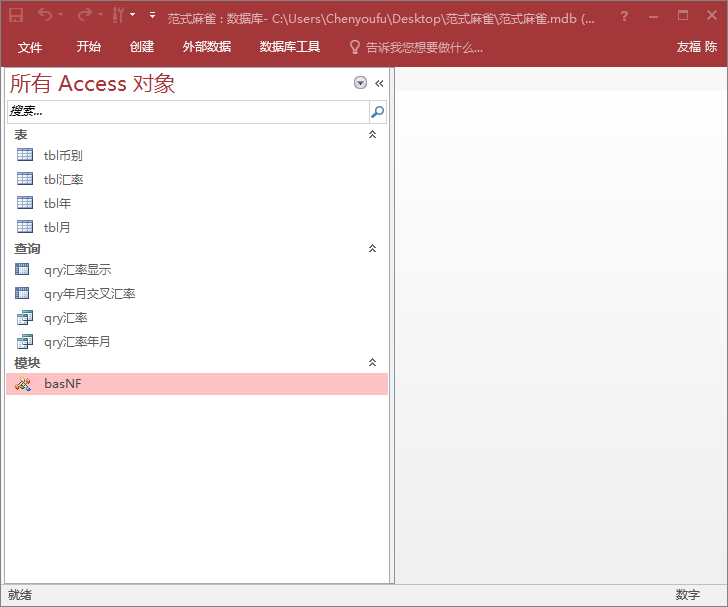Click the 查询 group header
The width and height of the screenshot is (728, 607).
pos(27,248)
